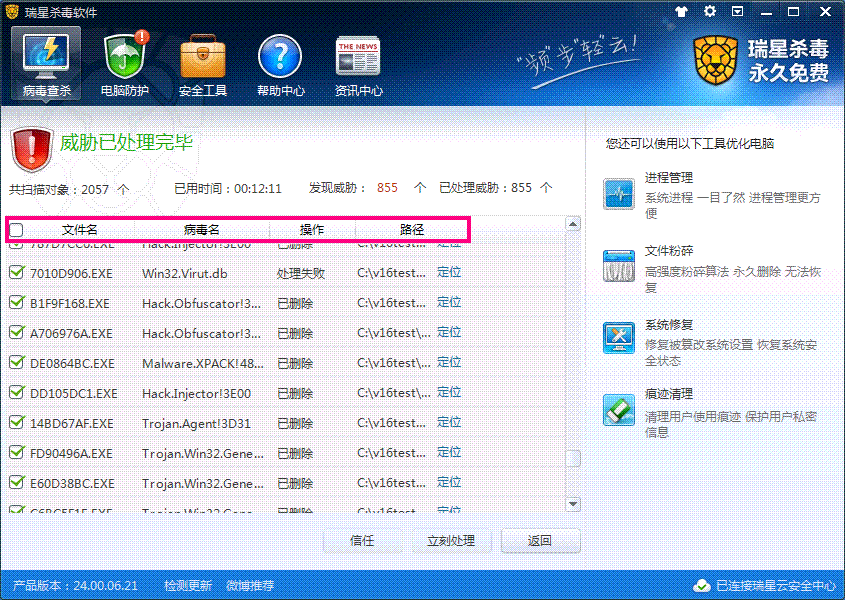The height and width of the screenshot is (600, 845).
Task: Click the threat list scroll-down arrow
Action: click(x=573, y=504)
